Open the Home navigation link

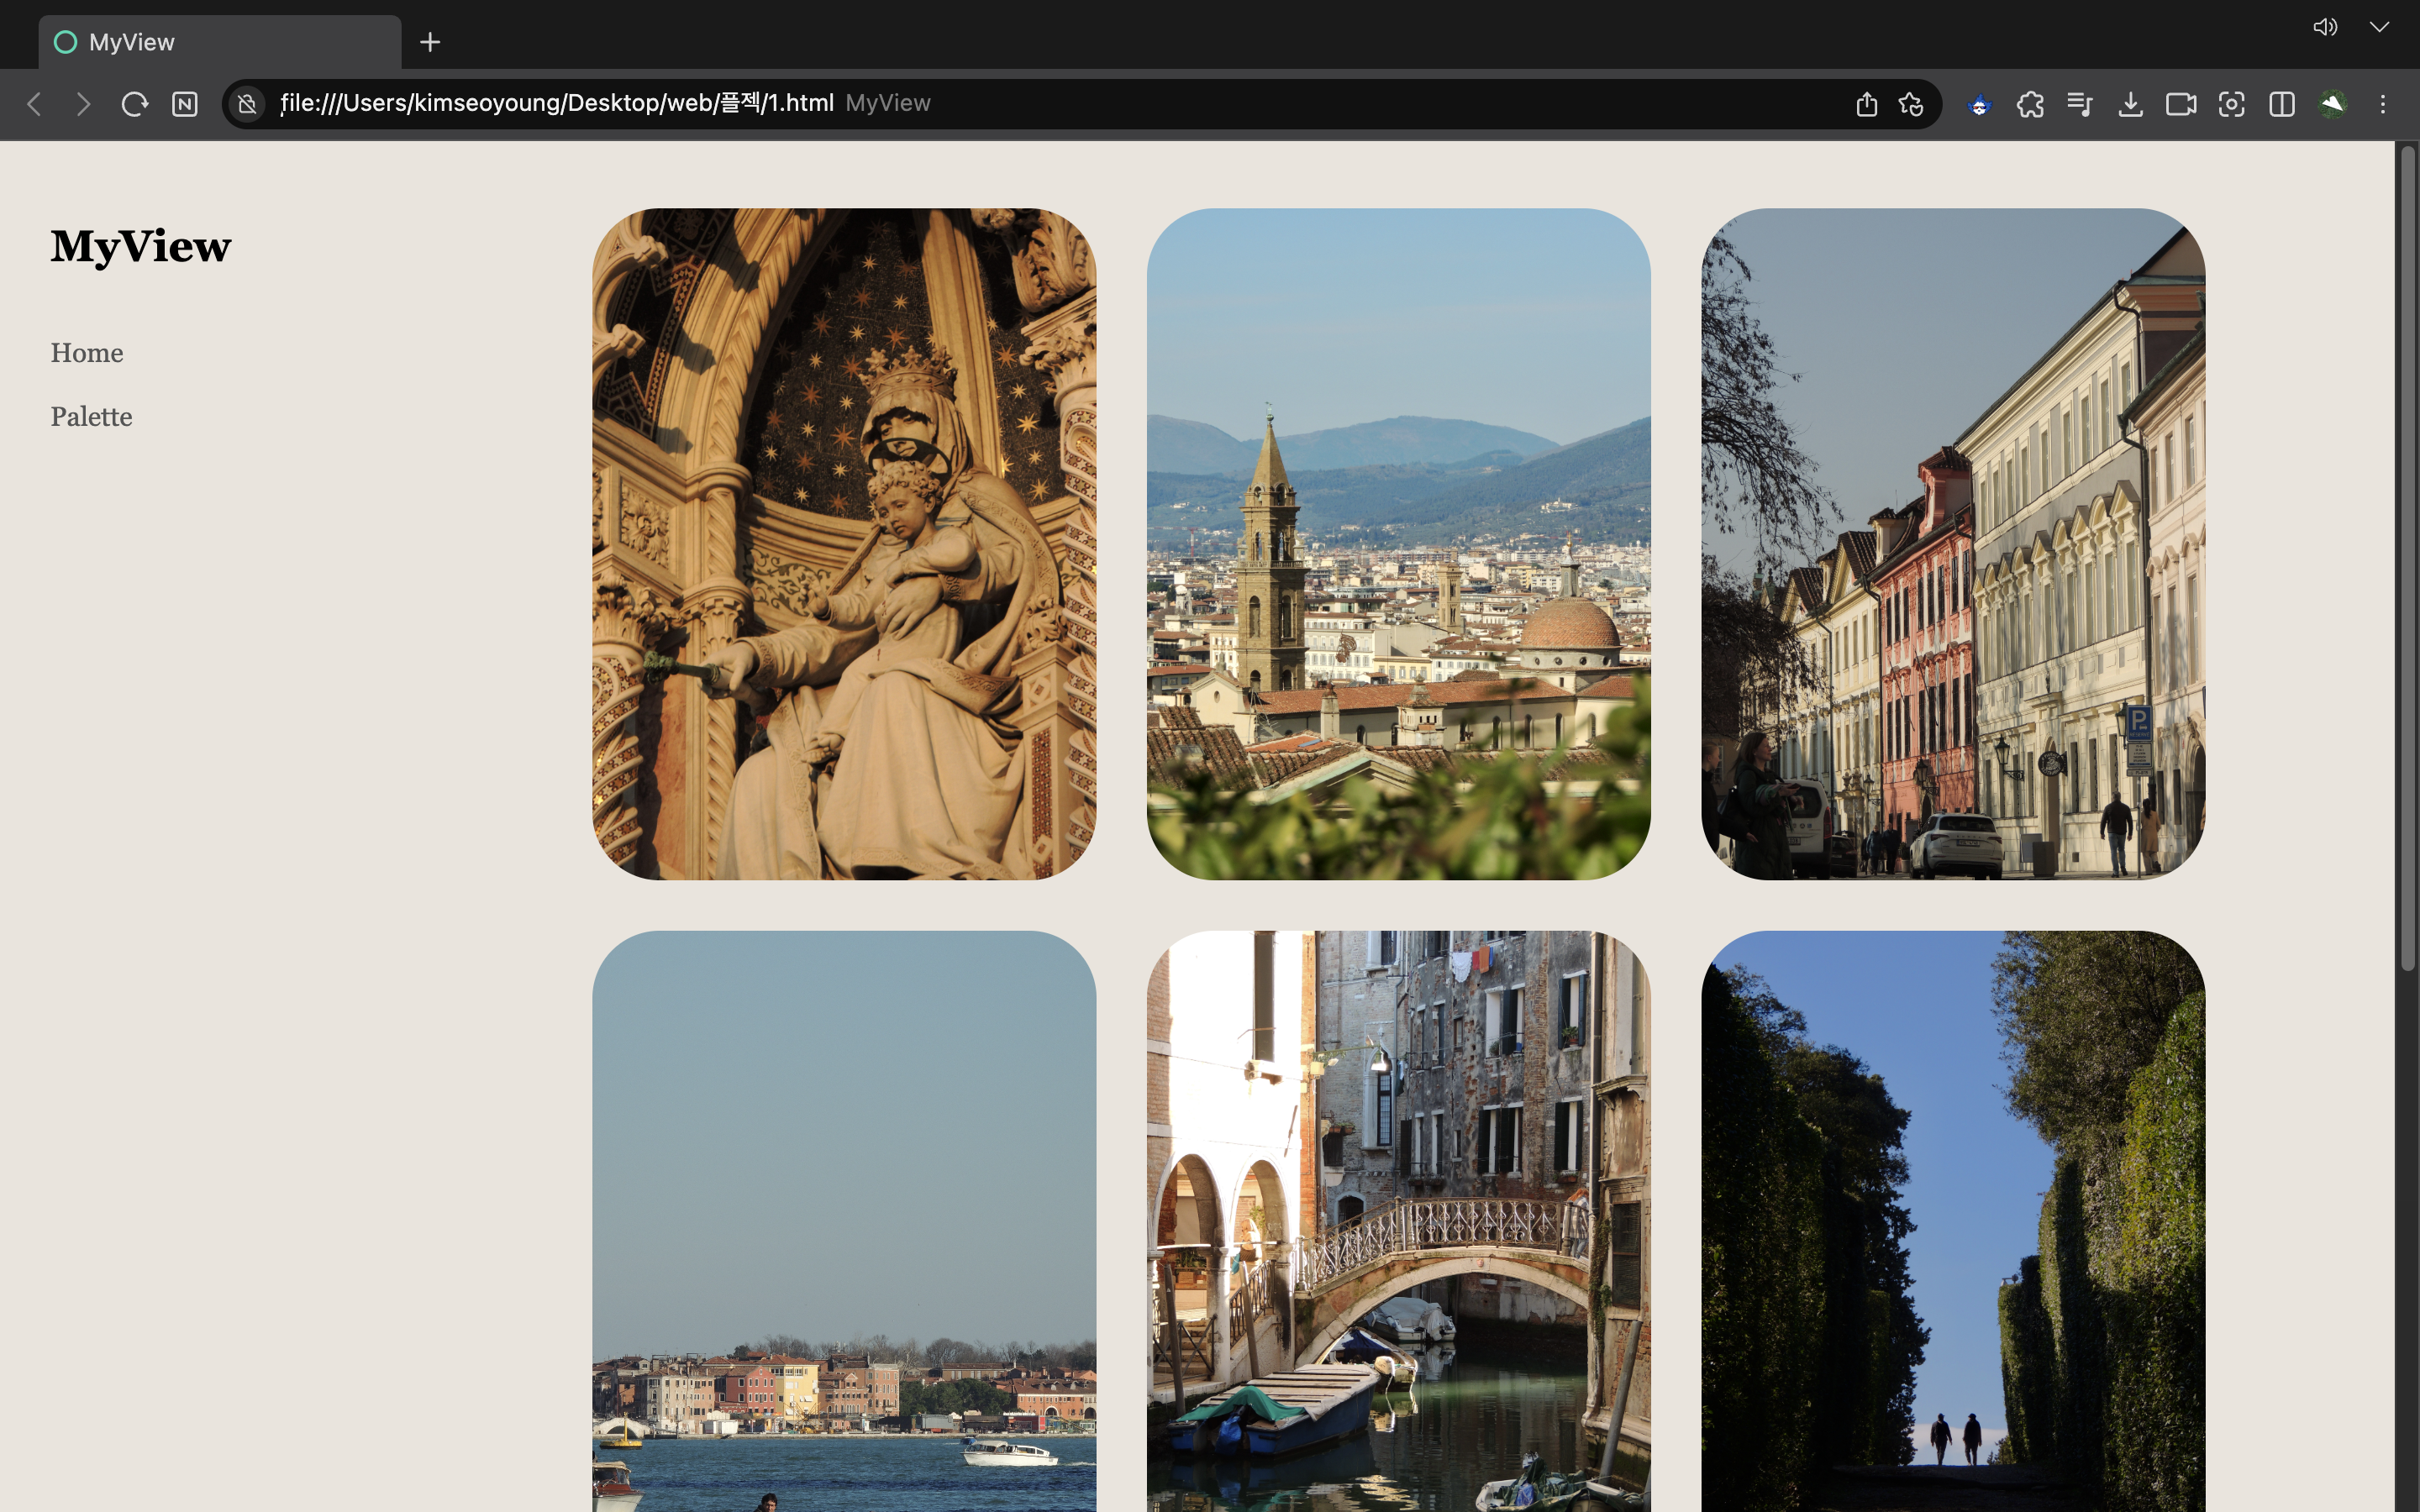point(87,353)
